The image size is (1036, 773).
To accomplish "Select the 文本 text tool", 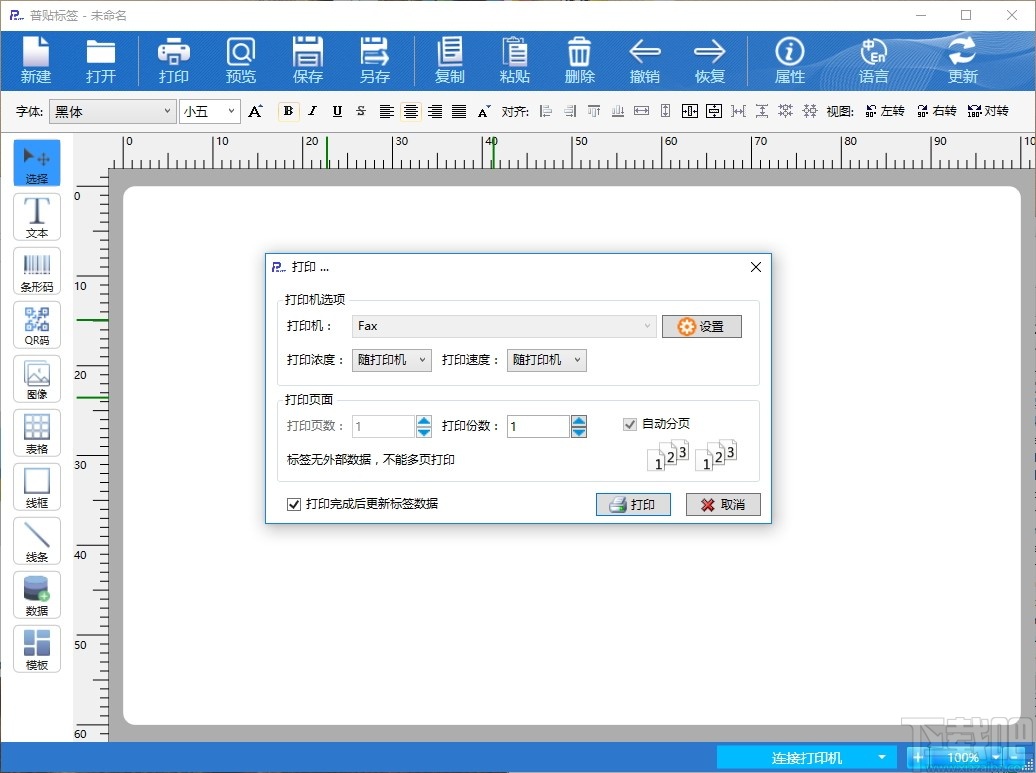I will [37, 217].
